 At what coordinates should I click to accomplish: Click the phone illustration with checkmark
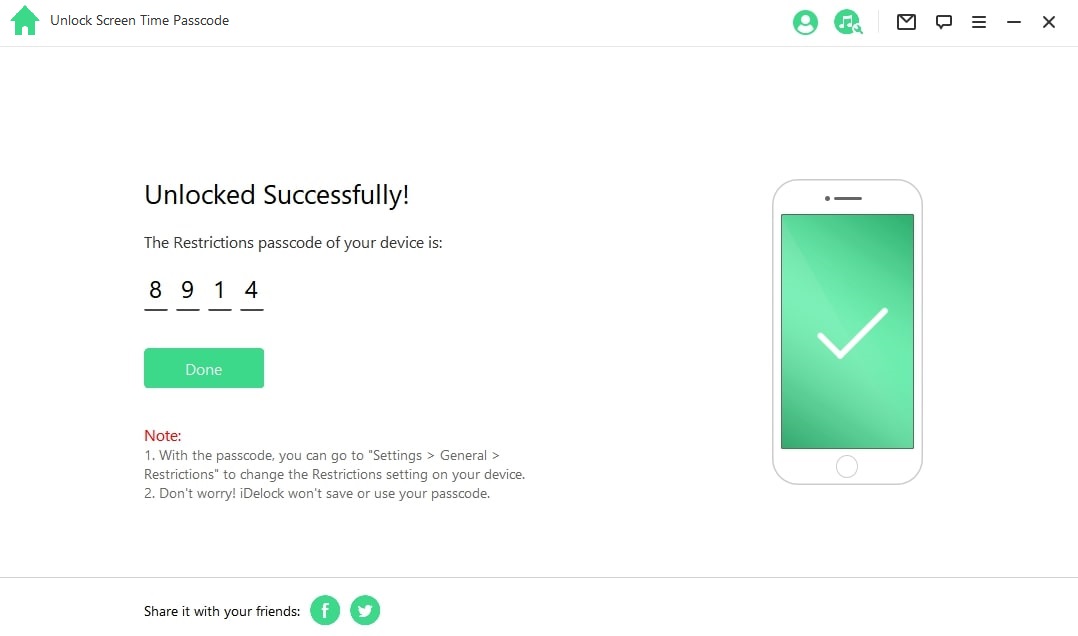pyautogui.click(x=847, y=332)
